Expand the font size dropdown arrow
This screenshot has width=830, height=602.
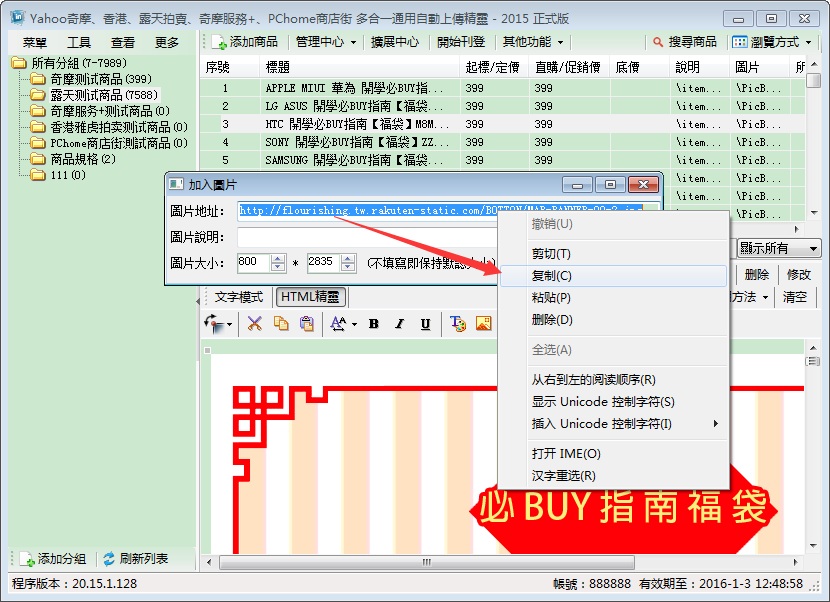point(354,324)
